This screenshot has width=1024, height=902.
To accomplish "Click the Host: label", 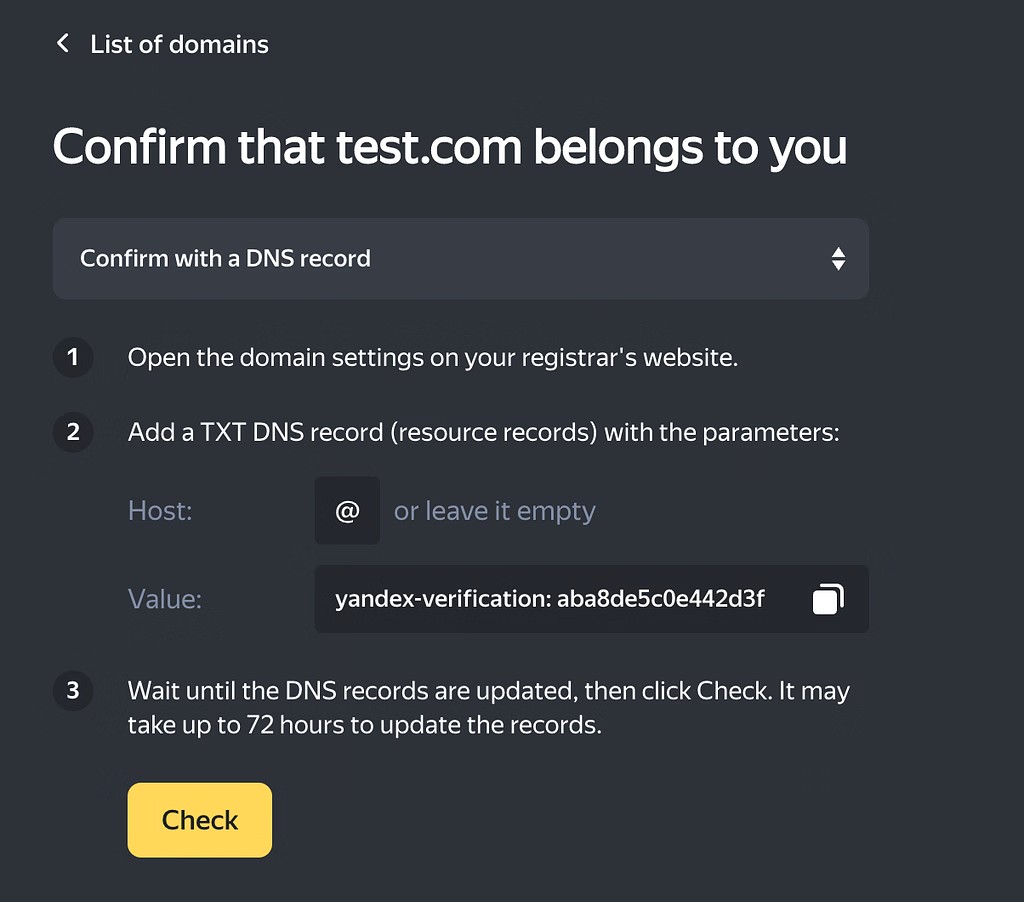I will click(160, 511).
